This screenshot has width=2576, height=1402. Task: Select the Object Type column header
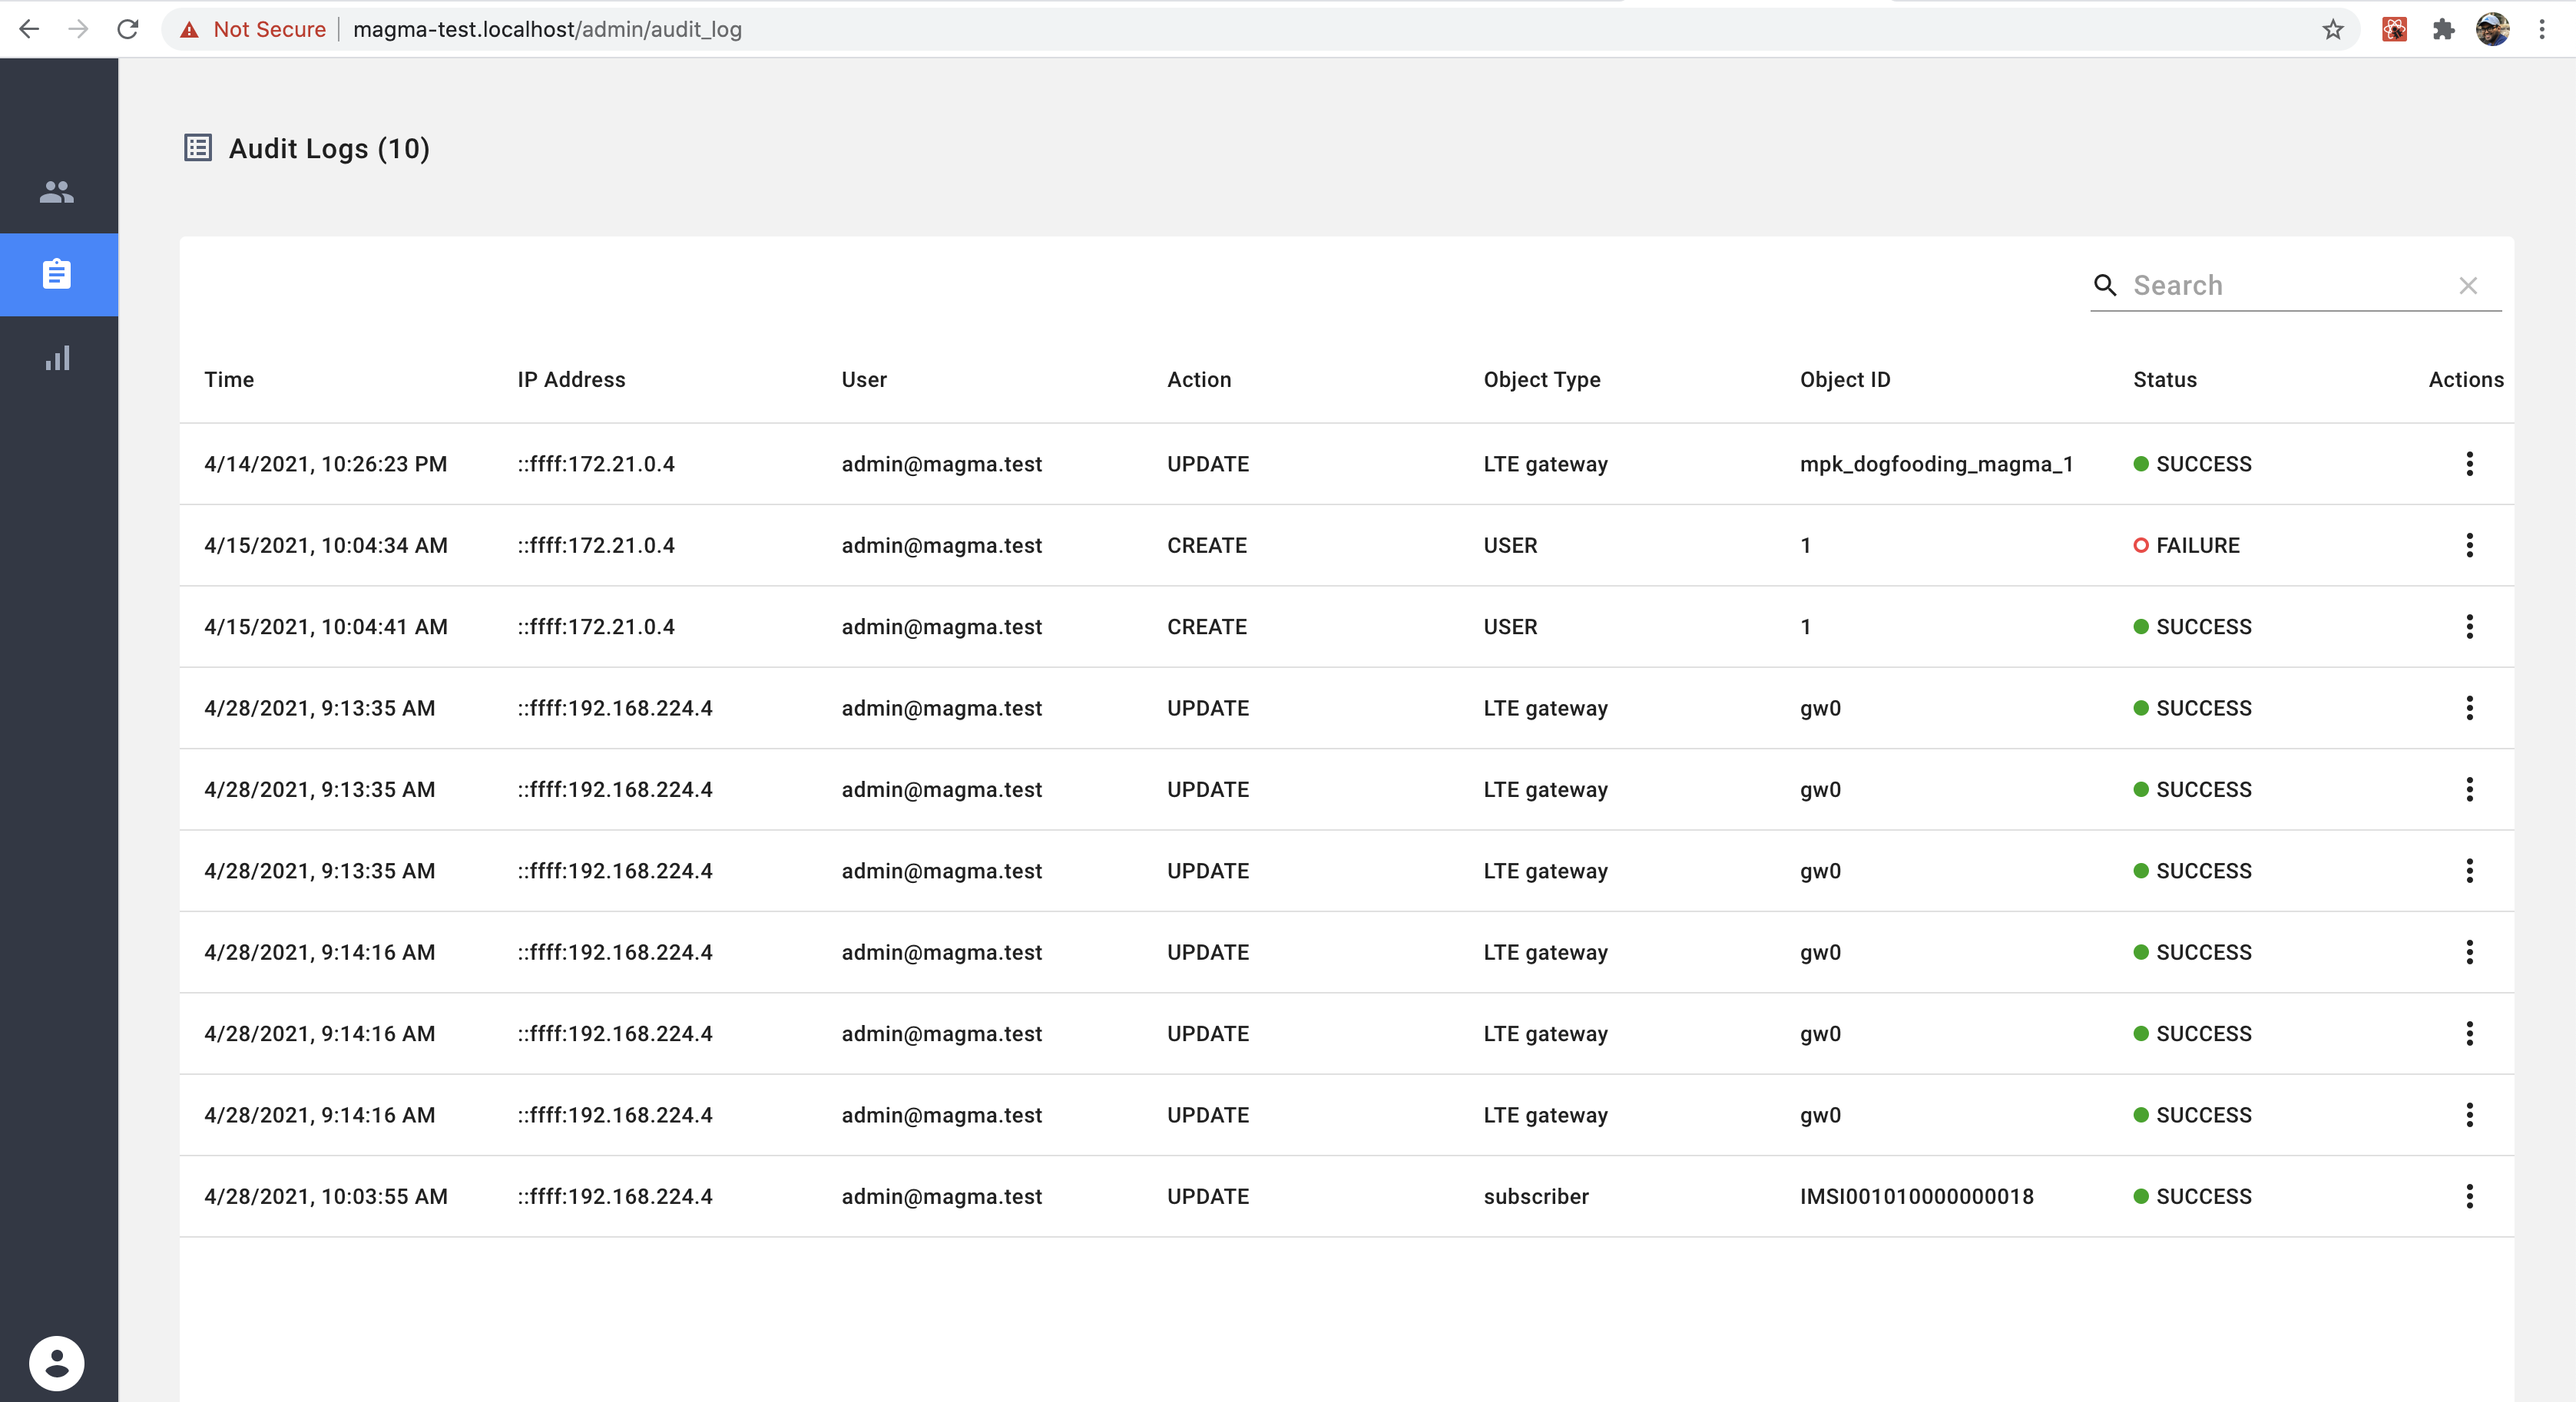[x=1541, y=379]
